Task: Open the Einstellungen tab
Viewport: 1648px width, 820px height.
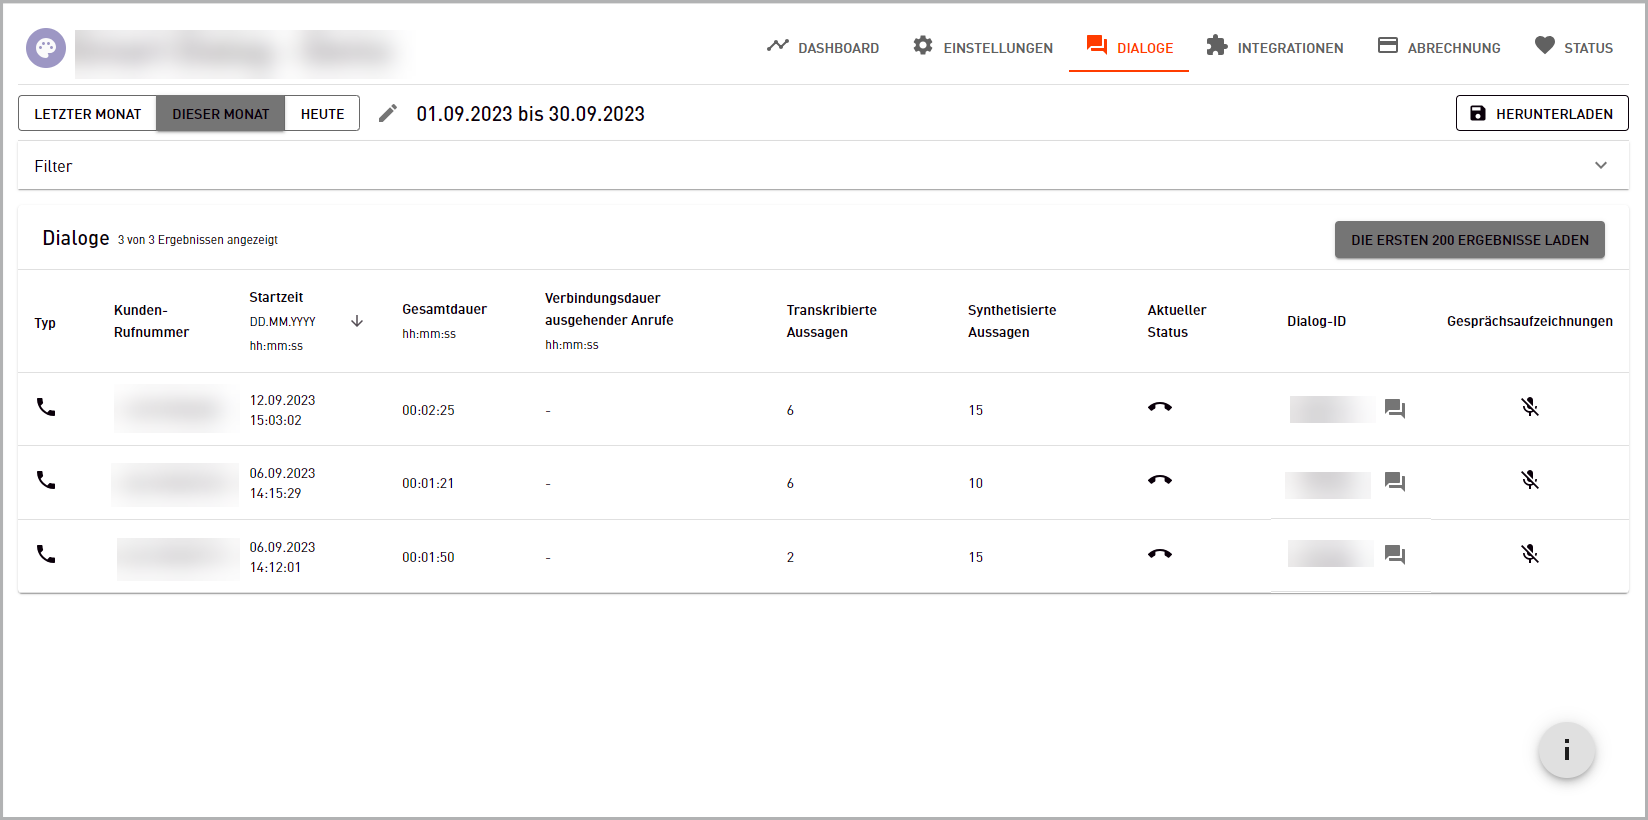Action: click(983, 47)
